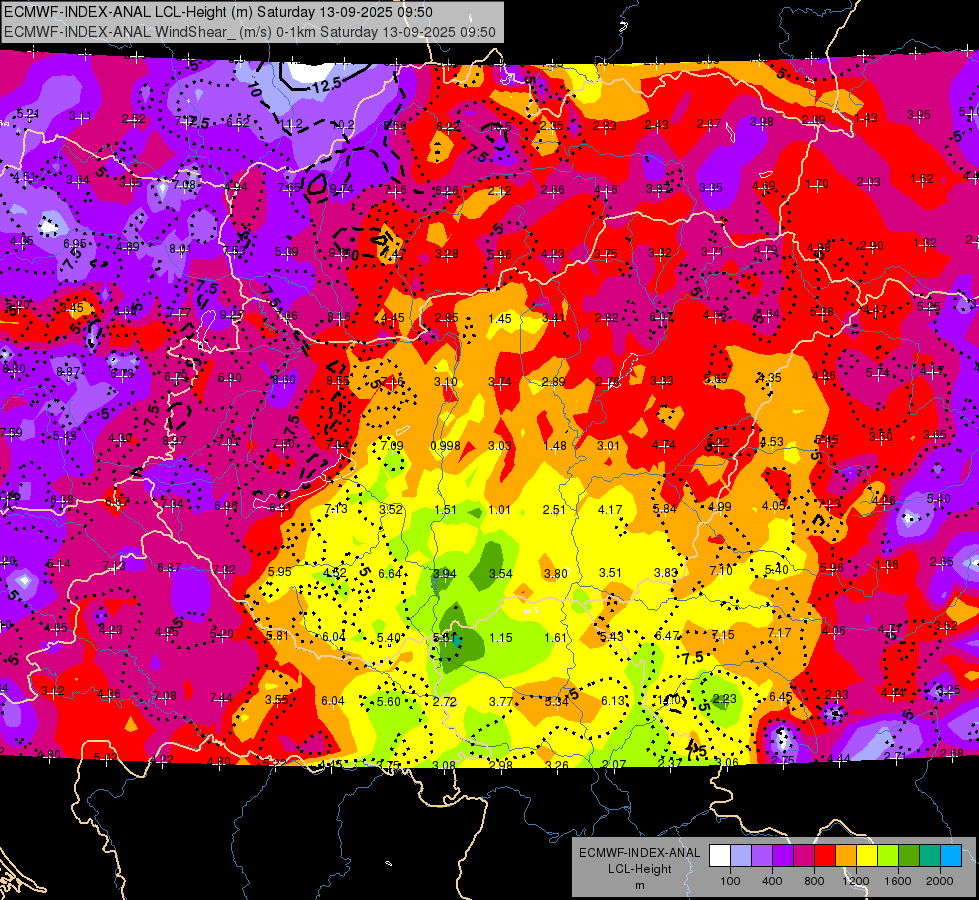Click the wind shear value 8.87
The height and width of the screenshot is (900, 979).
[x=67, y=372]
